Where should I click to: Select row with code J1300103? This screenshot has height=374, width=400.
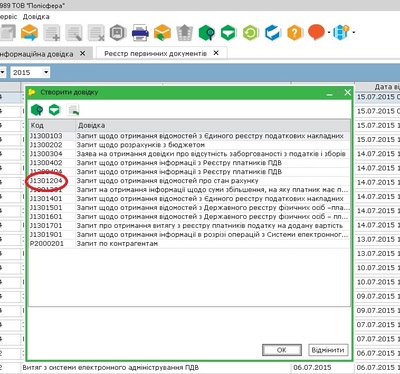click(x=189, y=136)
